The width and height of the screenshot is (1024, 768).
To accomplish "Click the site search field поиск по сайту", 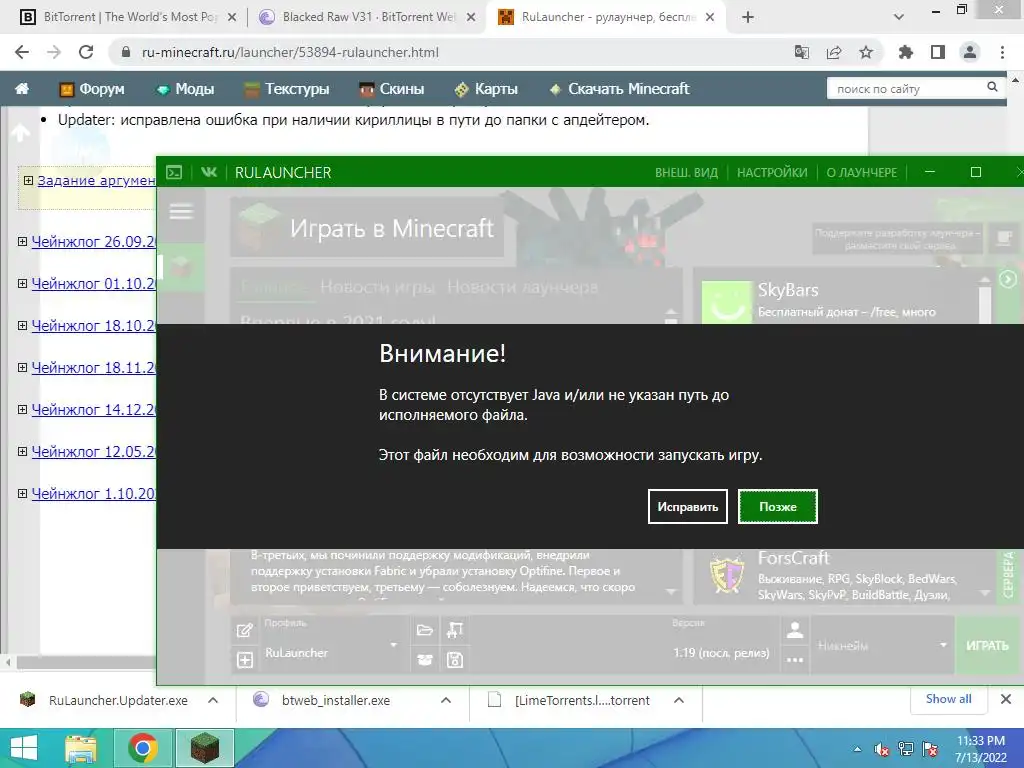I will click(x=908, y=88).
